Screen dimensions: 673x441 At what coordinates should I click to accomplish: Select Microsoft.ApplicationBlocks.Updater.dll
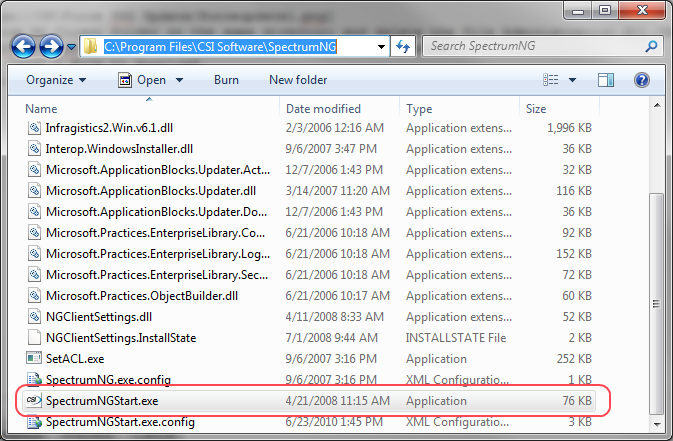pyautogui.click(x=151, y=191)
